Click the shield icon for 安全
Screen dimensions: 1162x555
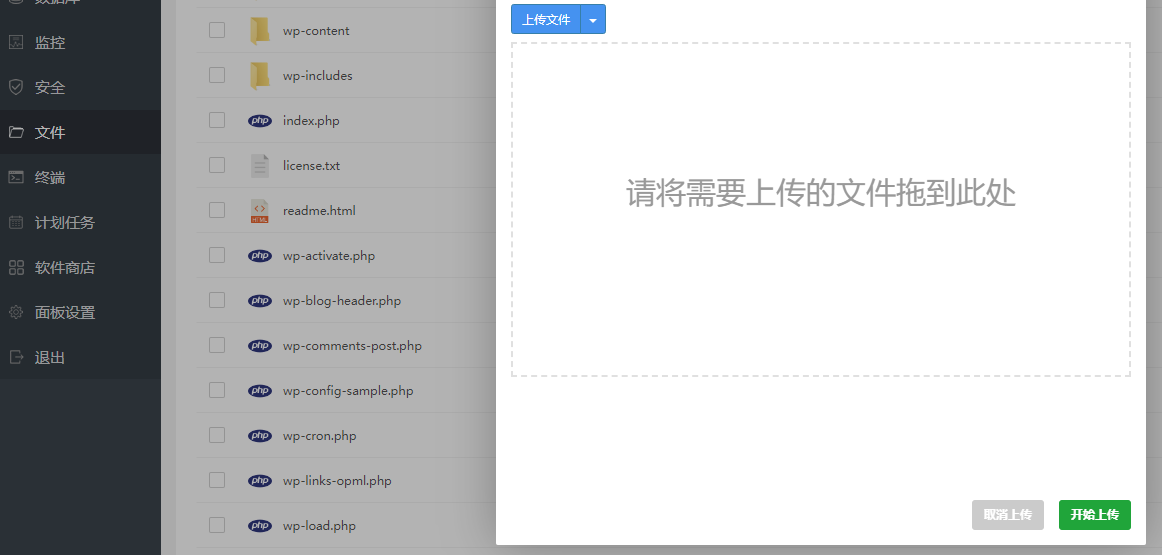coord(16,88)
